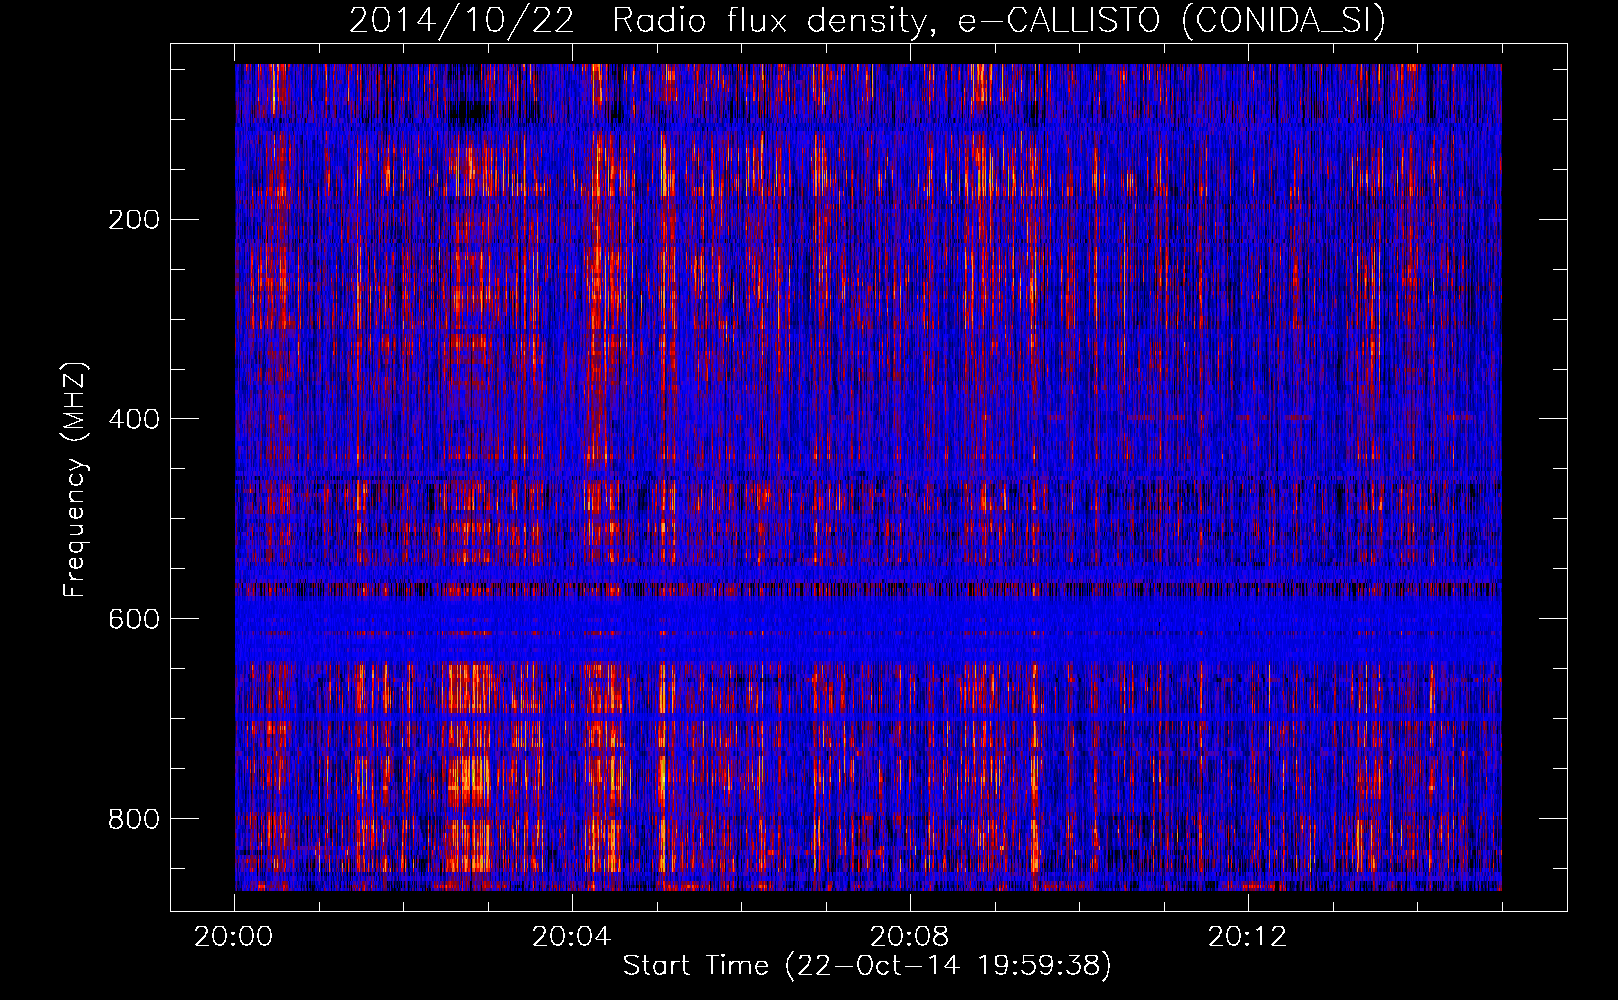Click the station name '(CONIDA_SI)' in the title
The height and width of the screenshot is (1000, 1618).
[1283, 21]
